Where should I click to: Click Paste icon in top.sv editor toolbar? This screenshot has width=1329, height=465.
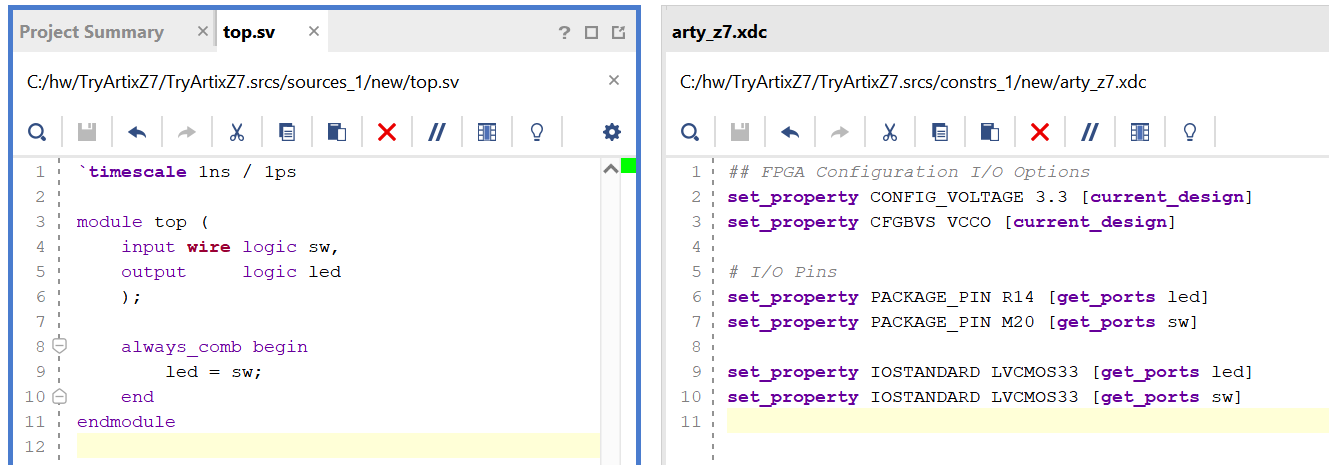coord(337,132)
